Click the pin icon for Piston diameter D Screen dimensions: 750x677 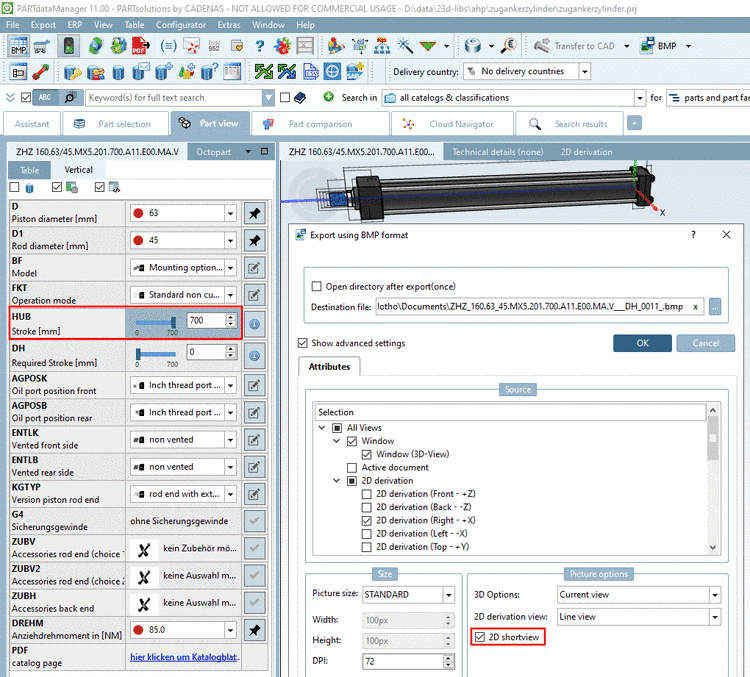254,213
